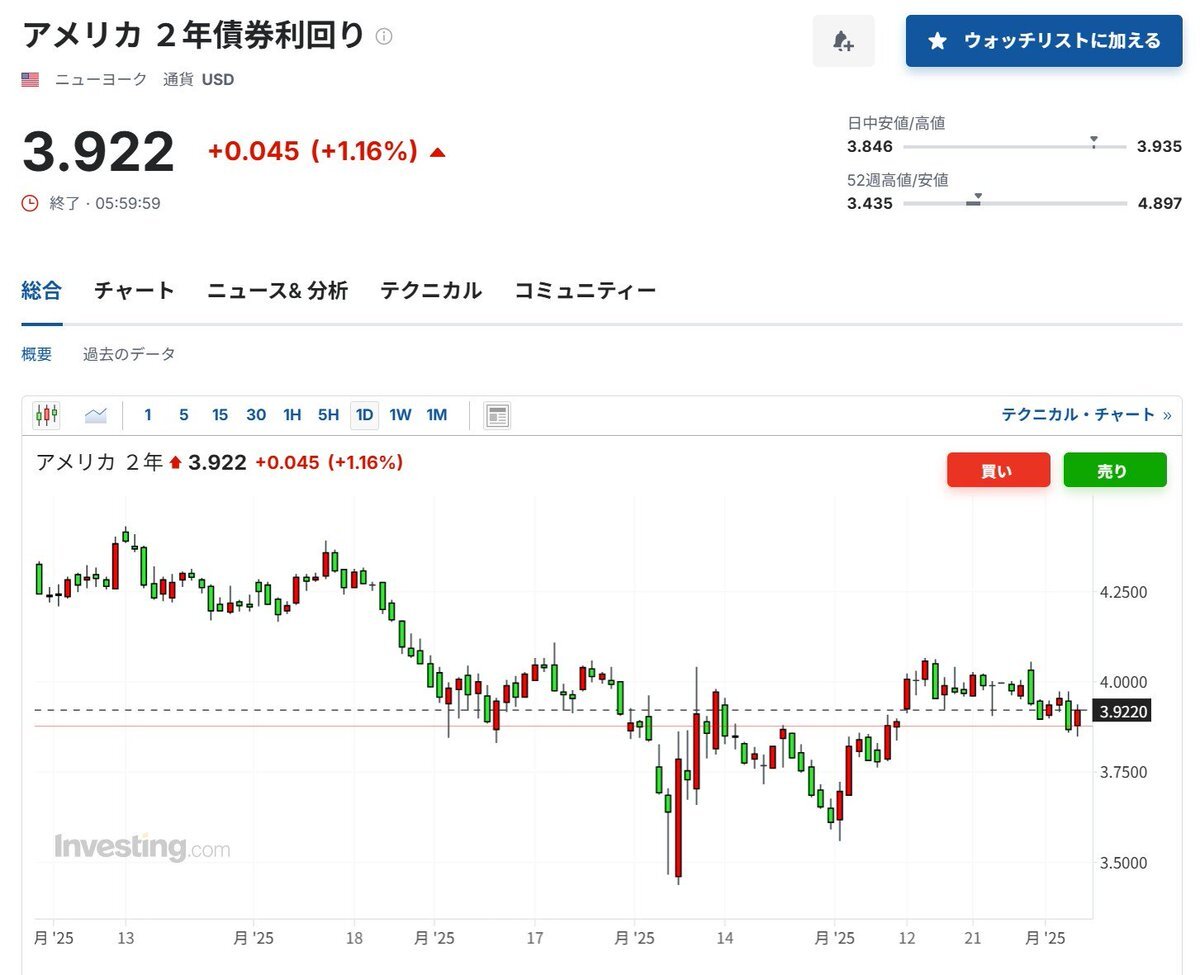Click the アメリカ ２年 chart legend title
Screen dimensions: 1200x975
99,462
